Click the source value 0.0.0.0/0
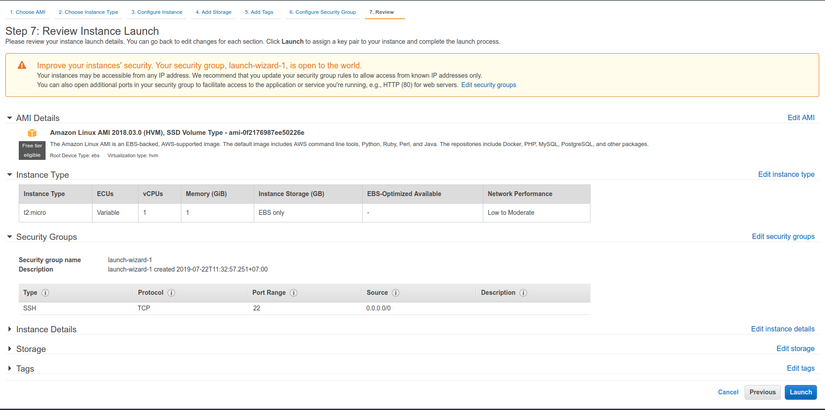825x410 pixels. coord(378,308)
